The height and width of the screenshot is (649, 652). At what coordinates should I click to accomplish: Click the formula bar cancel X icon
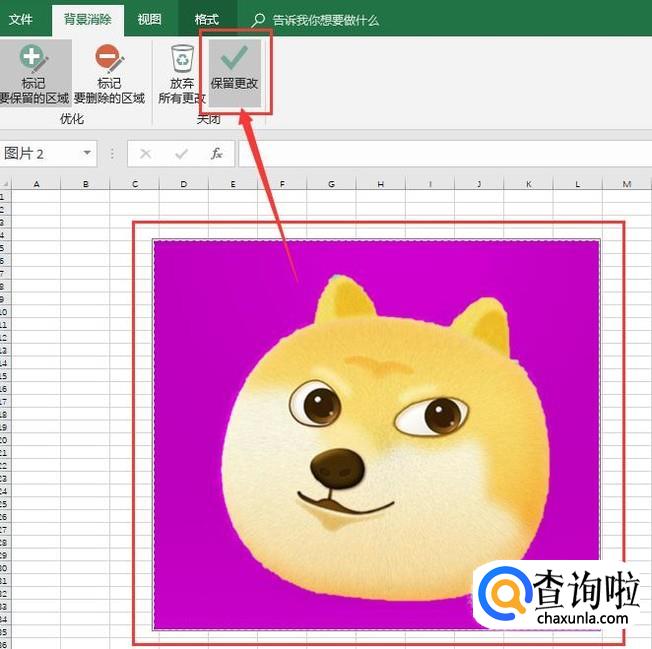(146, 154)
